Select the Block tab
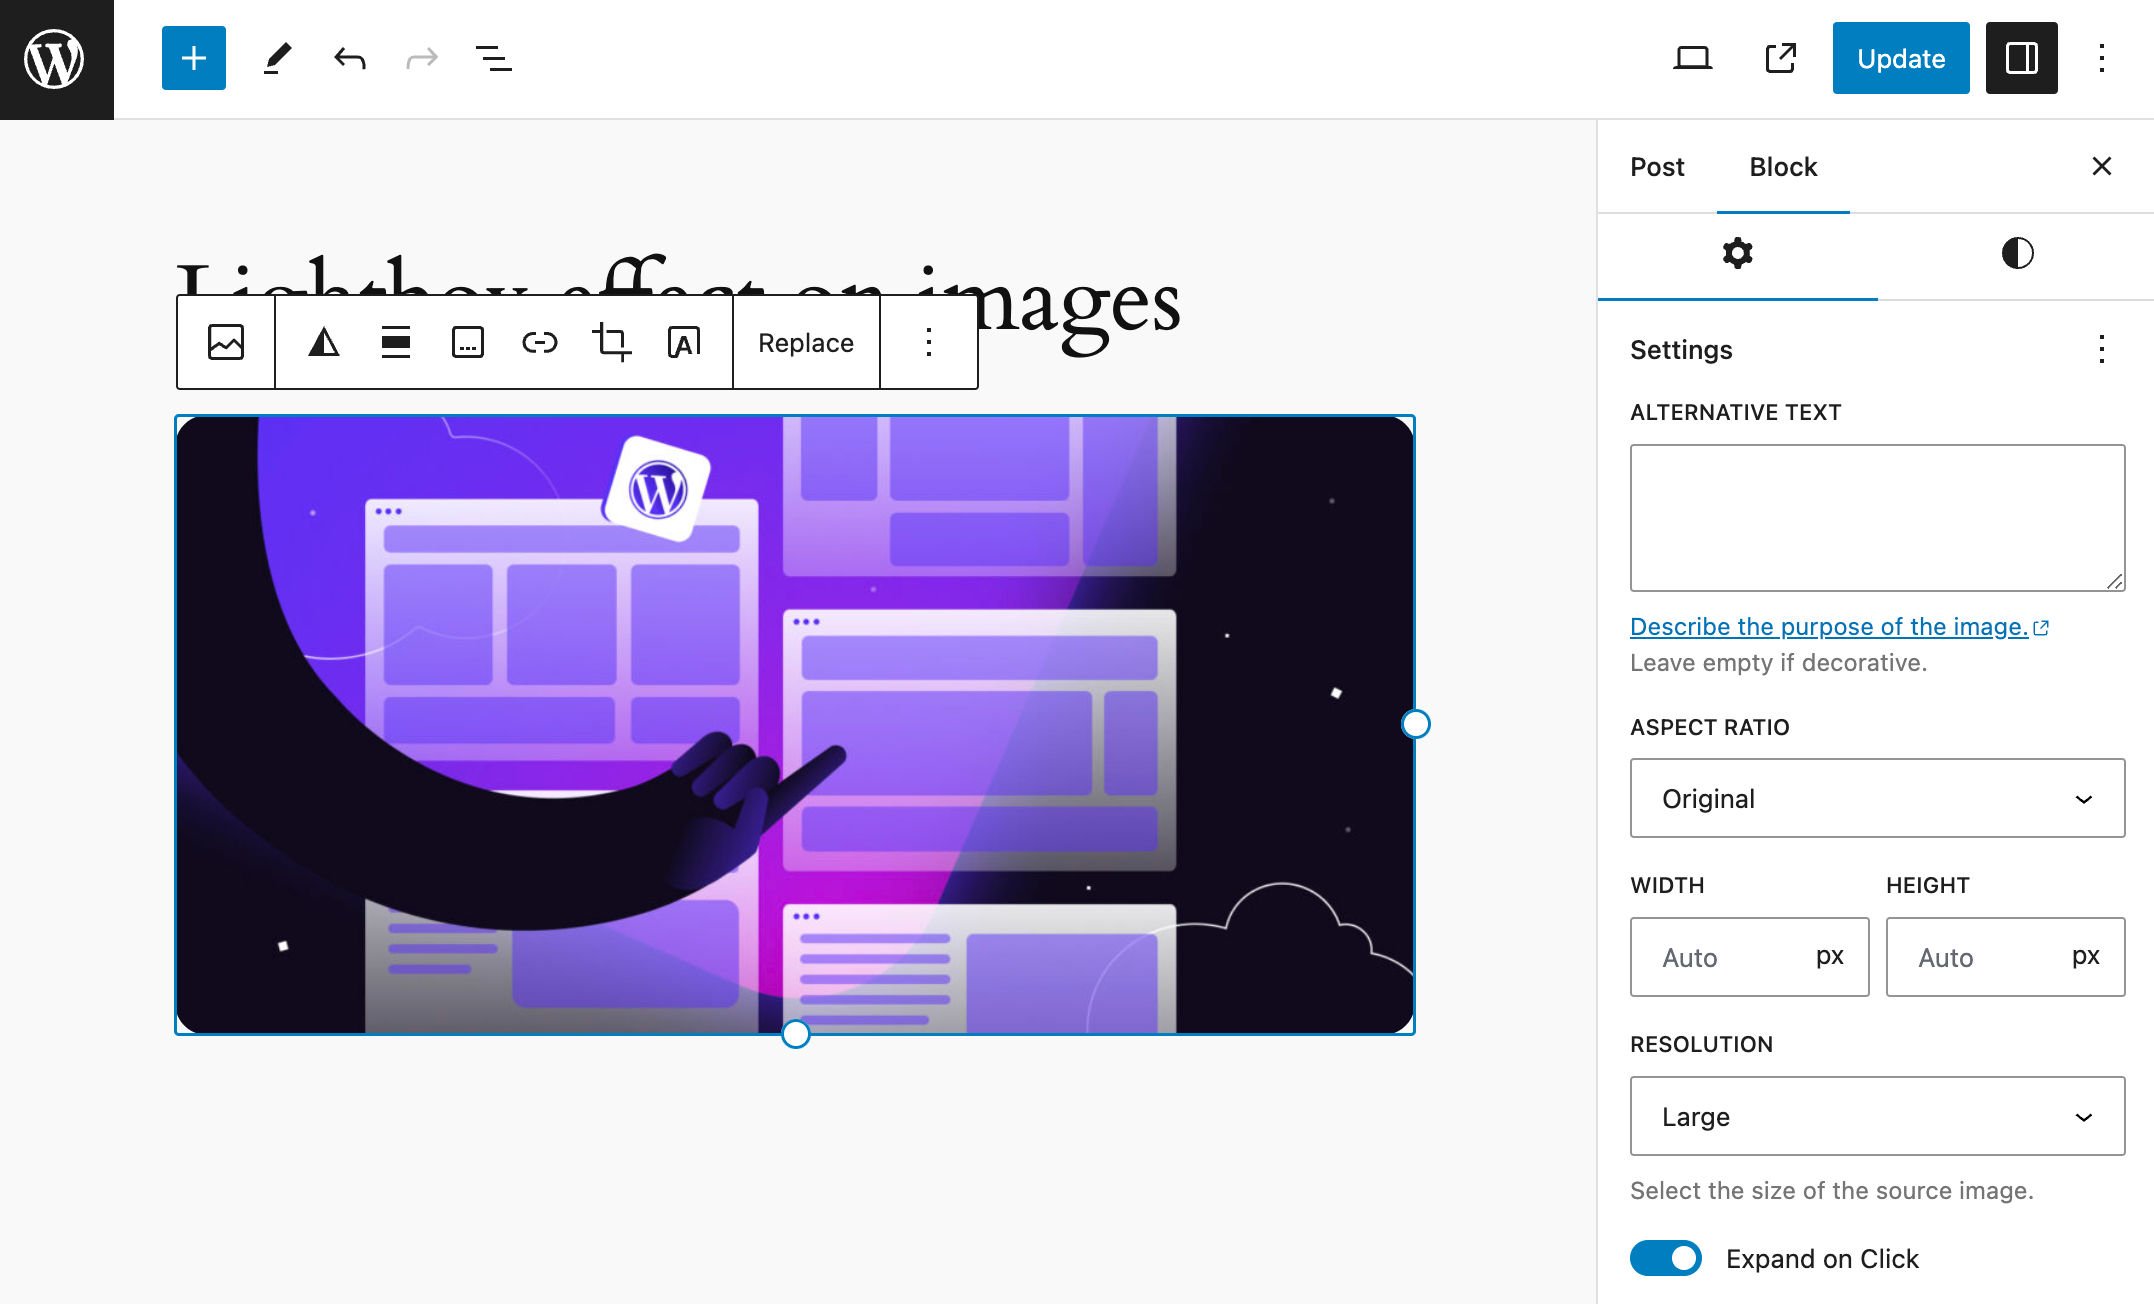2154x1304 pixels. click(1782, 167)
